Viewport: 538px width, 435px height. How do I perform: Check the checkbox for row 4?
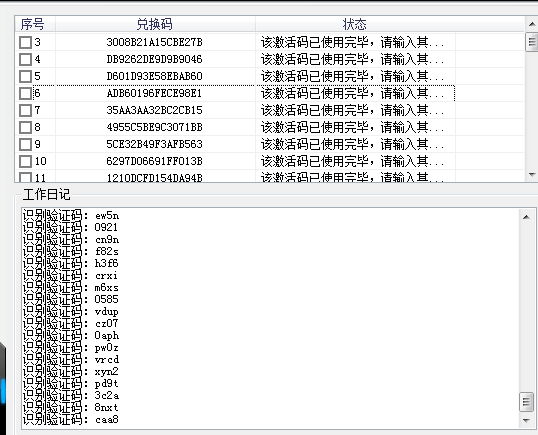pos(25,60)
